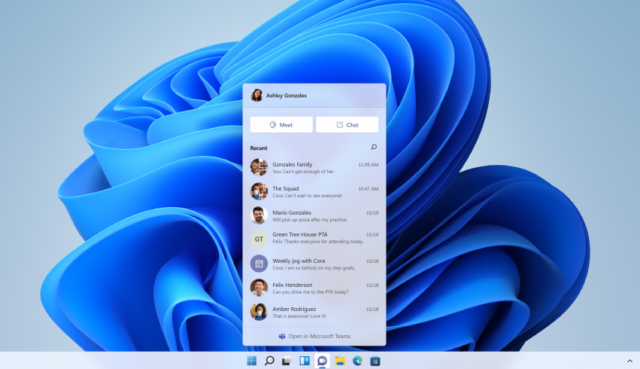The height and width of the screenshot is (369, 640).
Task: Click the Teams logo in footer
Action: (x=282, y=336)
